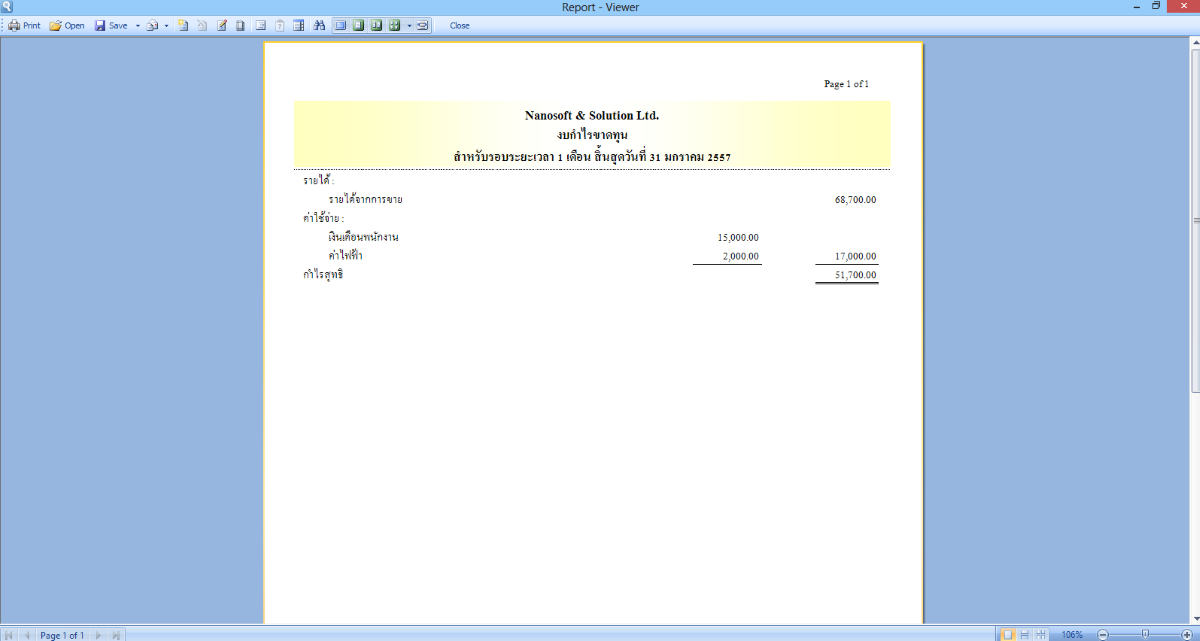Click the zoom slider handle
The image size is (1200, 641).
(1145, 635)
